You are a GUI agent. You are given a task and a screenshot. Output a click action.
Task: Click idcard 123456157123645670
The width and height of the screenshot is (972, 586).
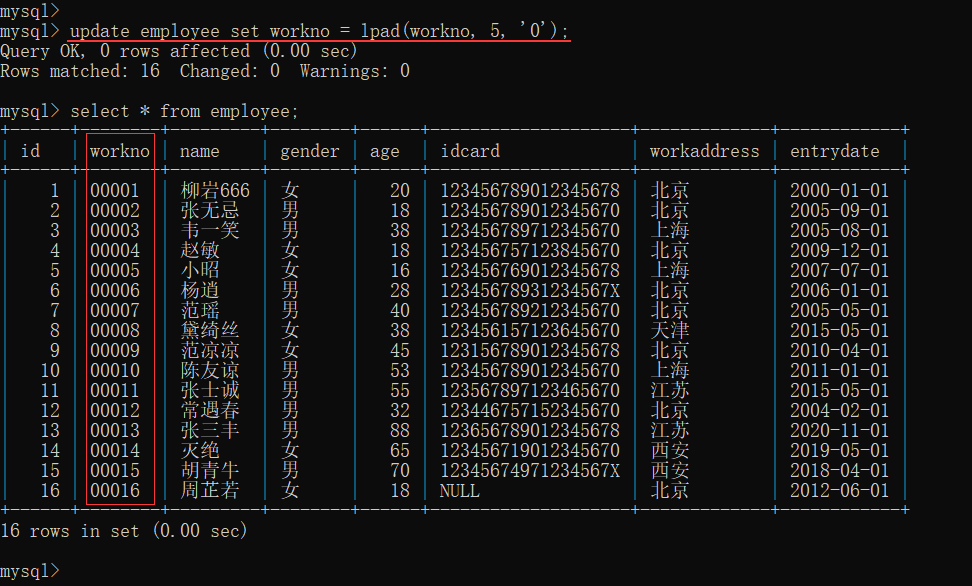(x=530, y=331)
